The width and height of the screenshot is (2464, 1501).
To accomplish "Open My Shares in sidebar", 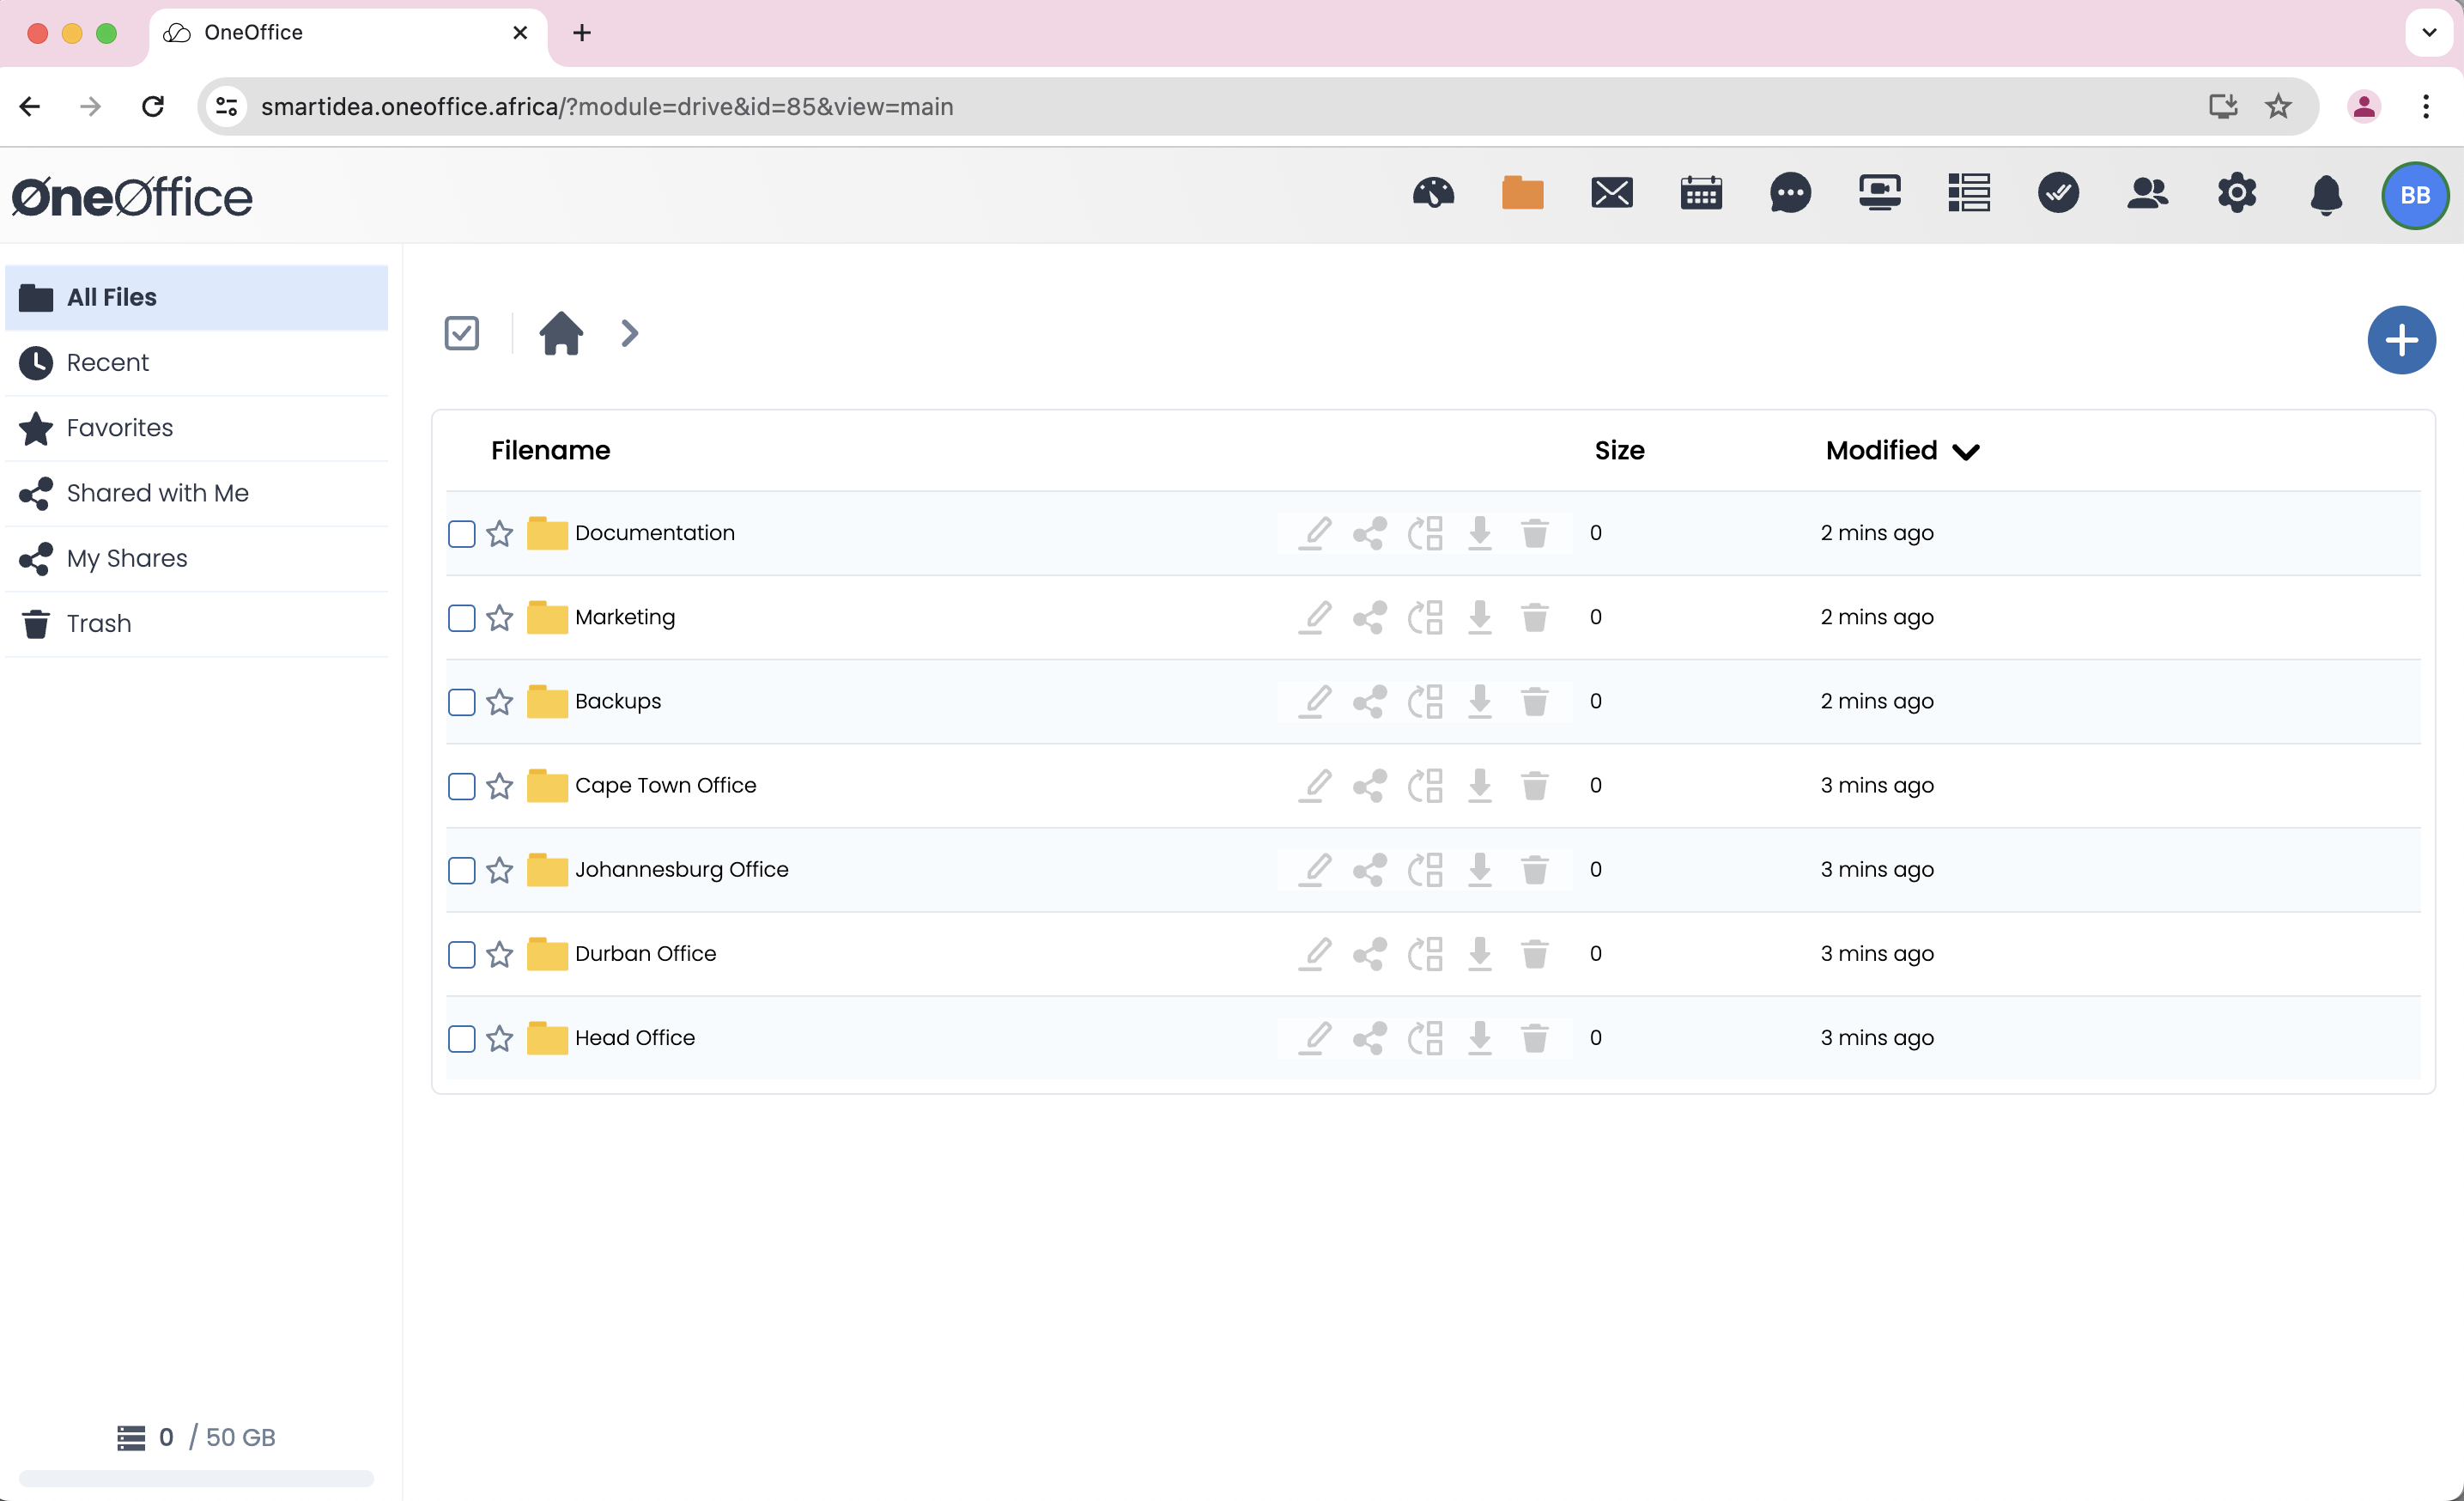I will (x=196, y=558).
